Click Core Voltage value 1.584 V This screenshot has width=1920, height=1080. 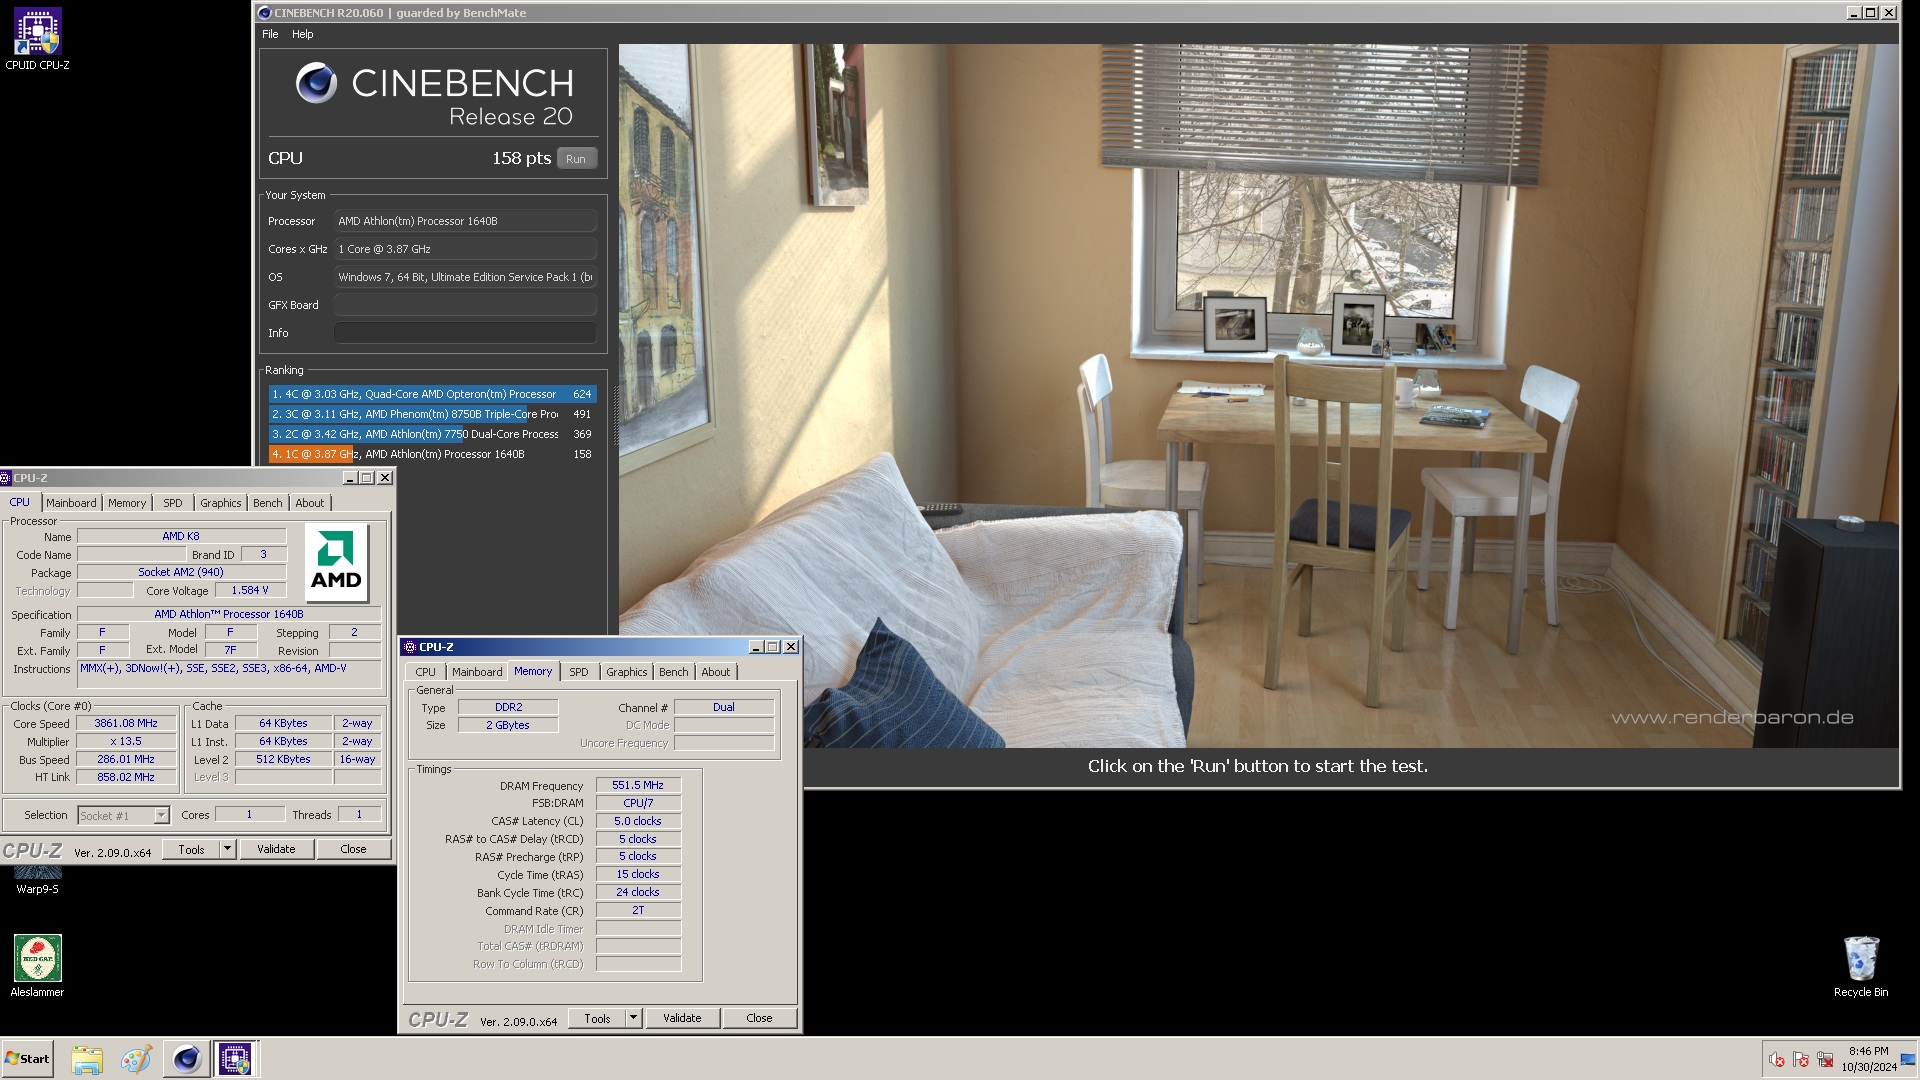point(250,590)
